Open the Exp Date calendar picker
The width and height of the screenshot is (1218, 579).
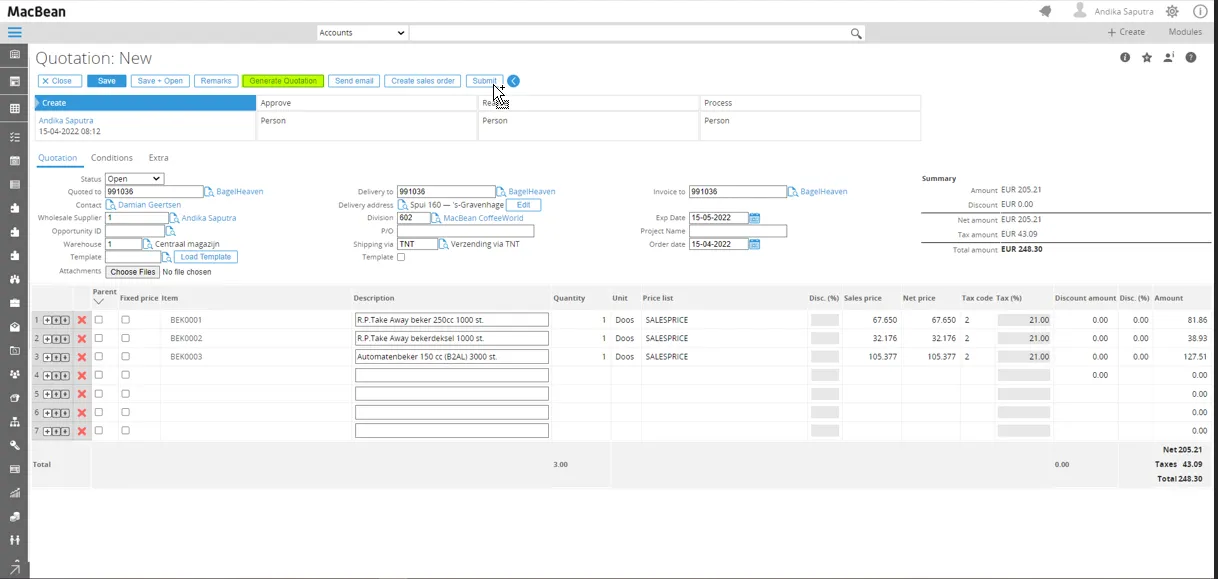tap(755, 218)
